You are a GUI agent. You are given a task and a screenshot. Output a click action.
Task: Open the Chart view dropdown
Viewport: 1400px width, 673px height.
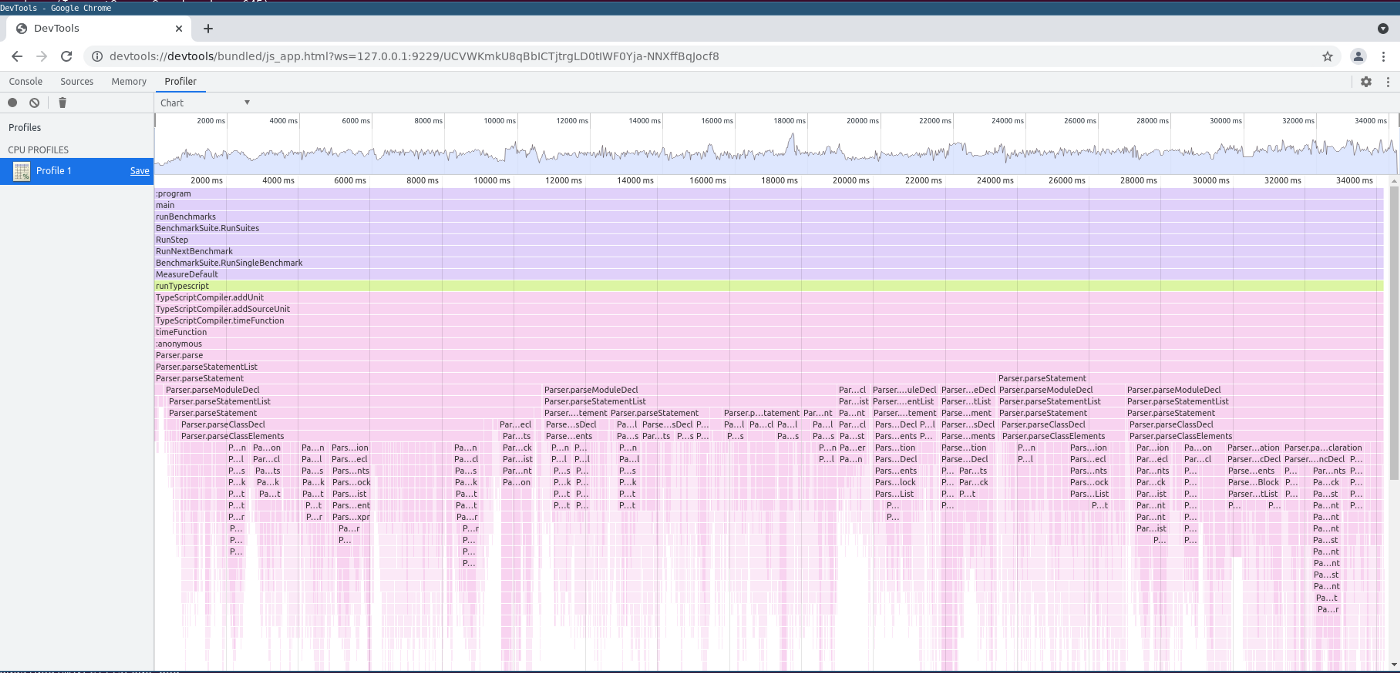[205, 103]
